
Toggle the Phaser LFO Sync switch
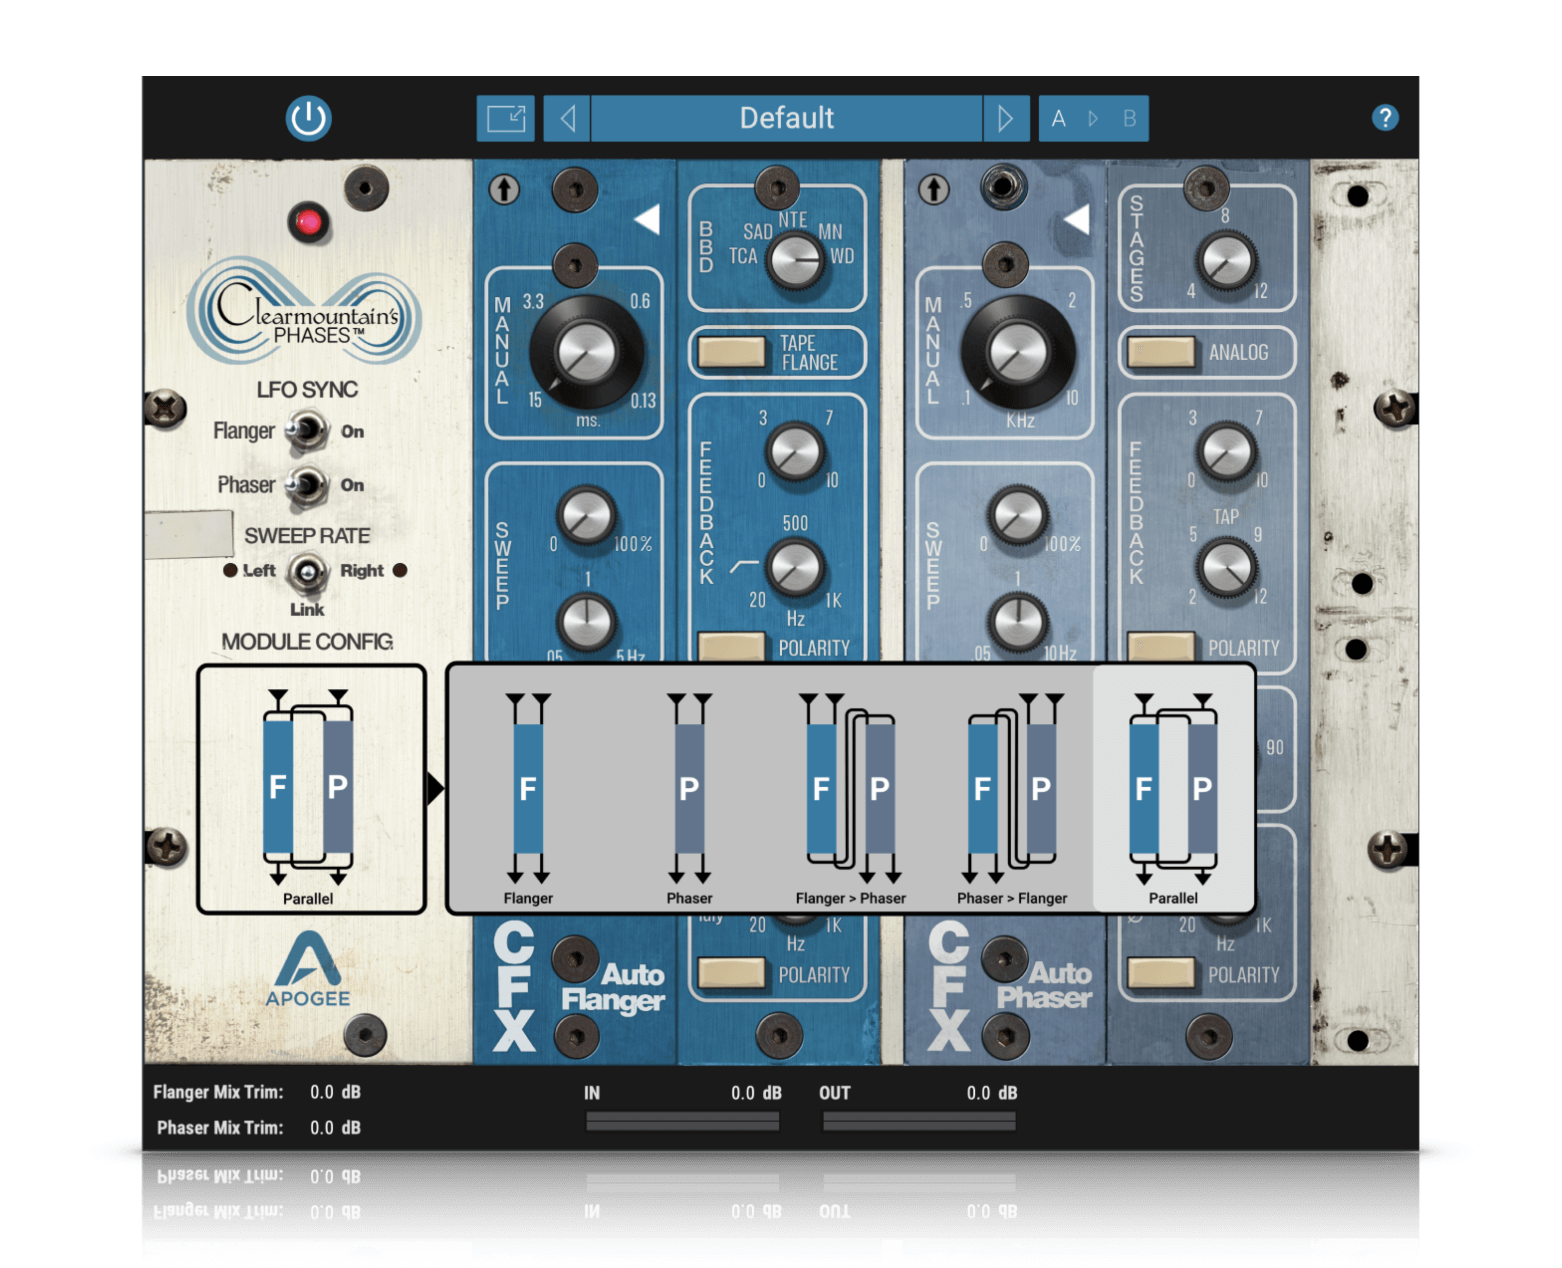(x=306, y=485)
